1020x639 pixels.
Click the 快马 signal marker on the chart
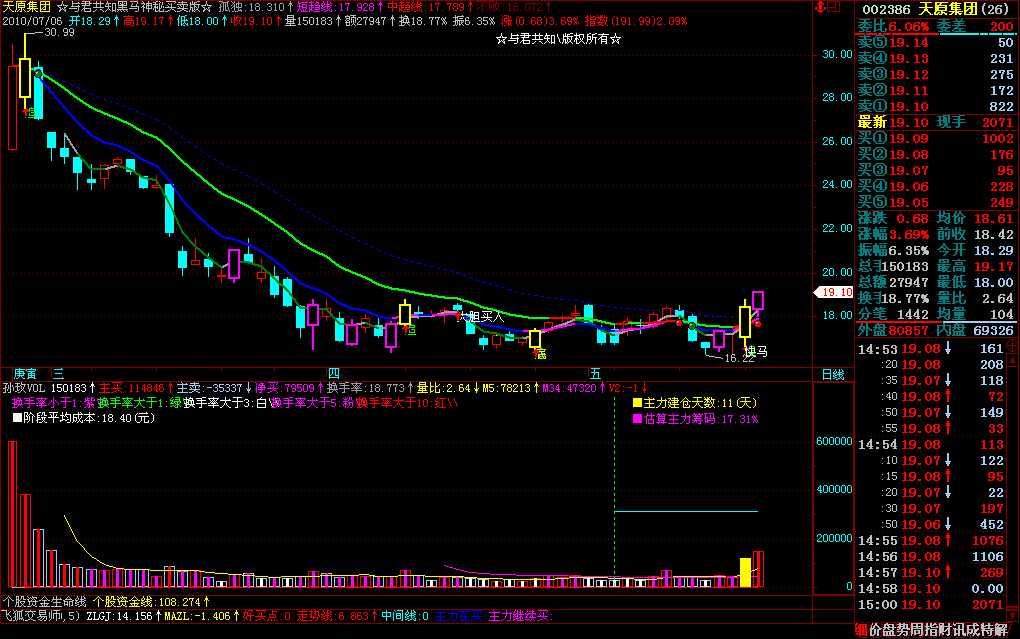click(x=755, y=351)
